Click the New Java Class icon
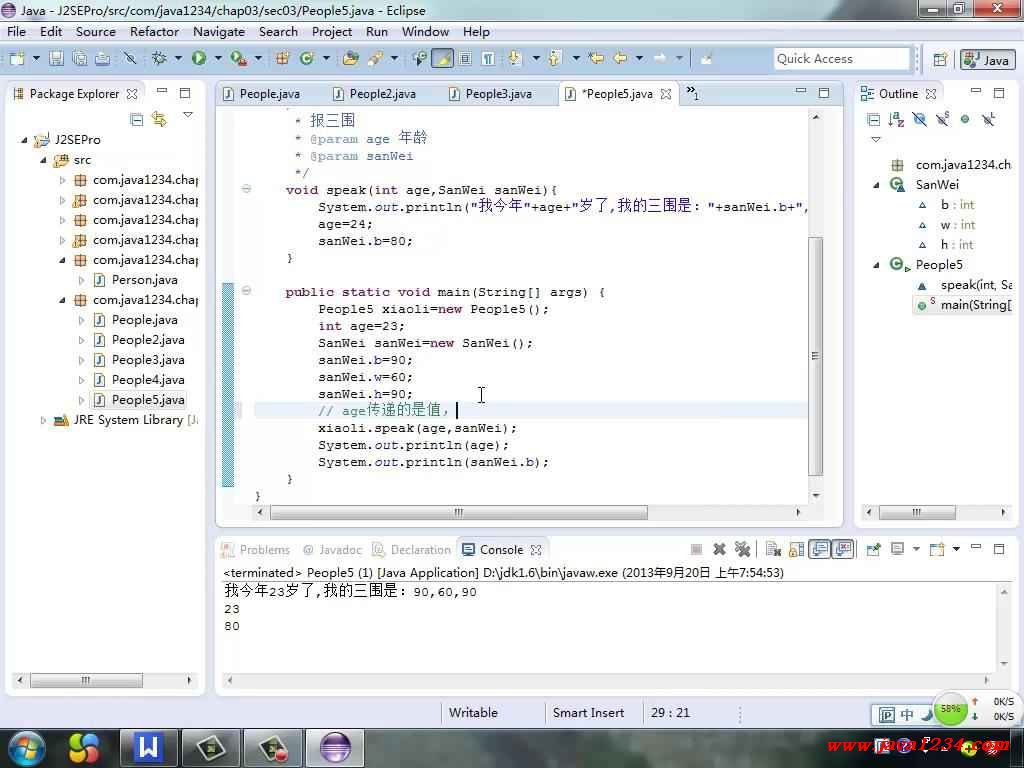 [306, 59]
